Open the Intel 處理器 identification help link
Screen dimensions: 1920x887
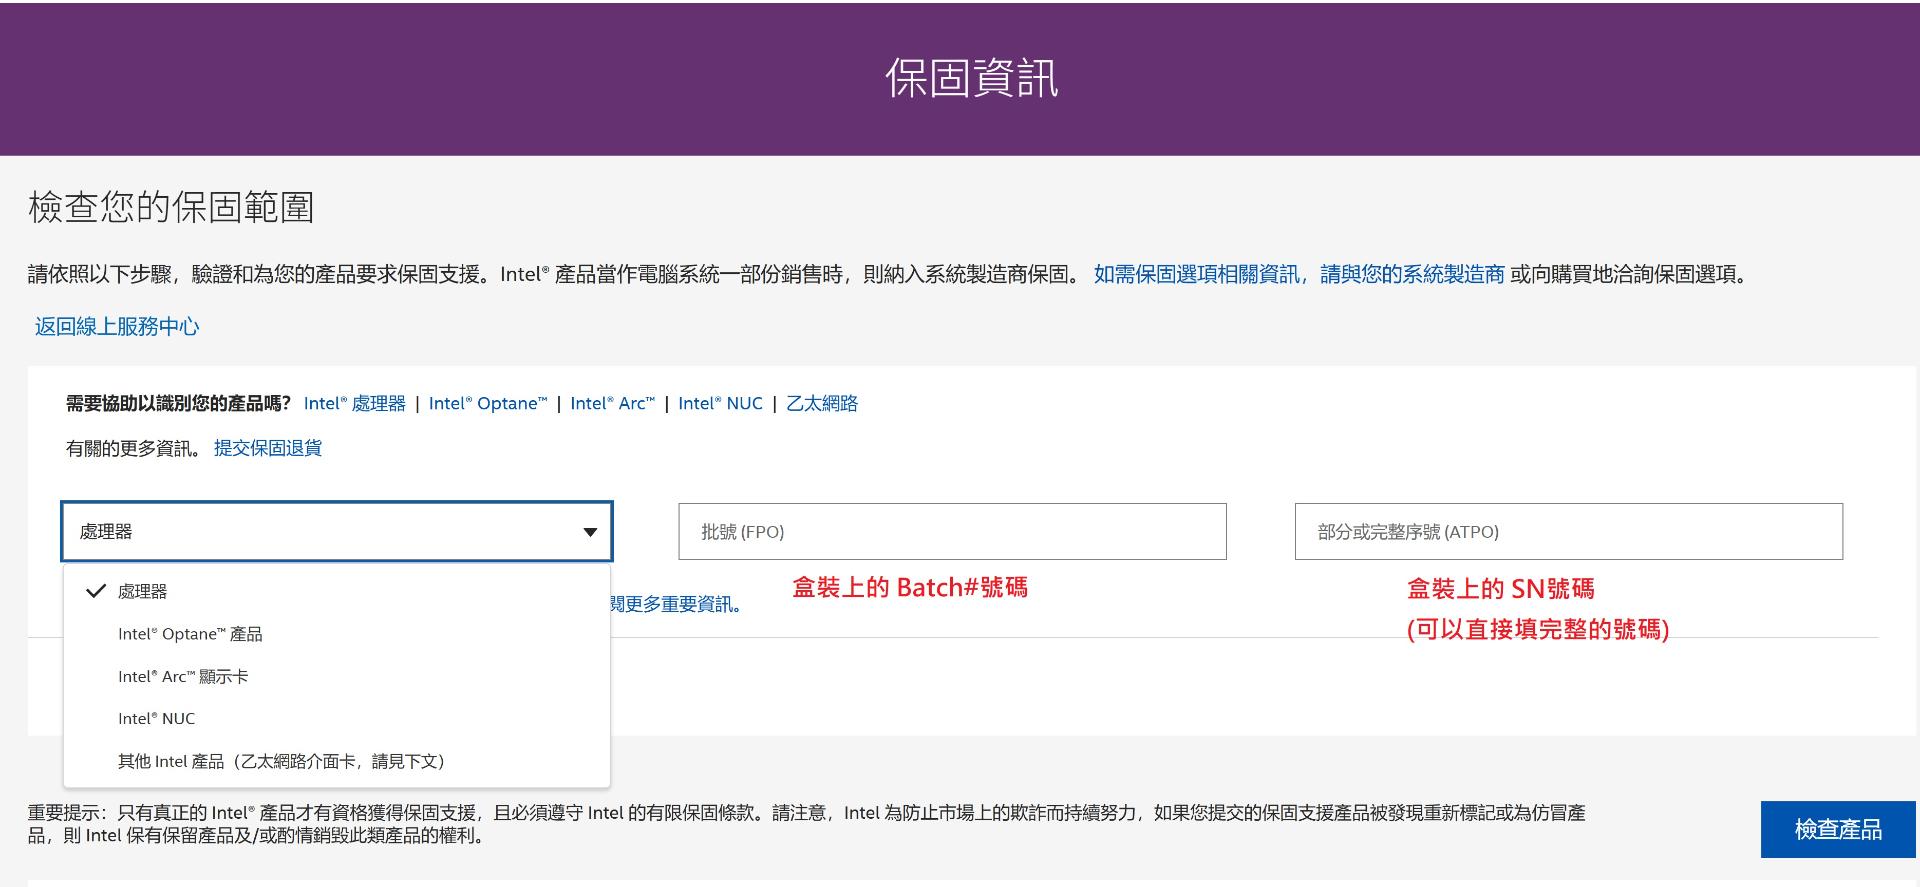(354, 403)
